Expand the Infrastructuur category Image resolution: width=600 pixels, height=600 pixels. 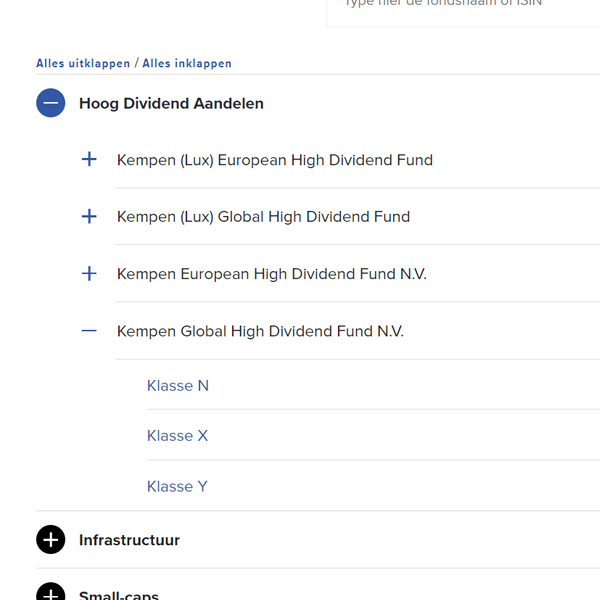[x=51, y=540]
